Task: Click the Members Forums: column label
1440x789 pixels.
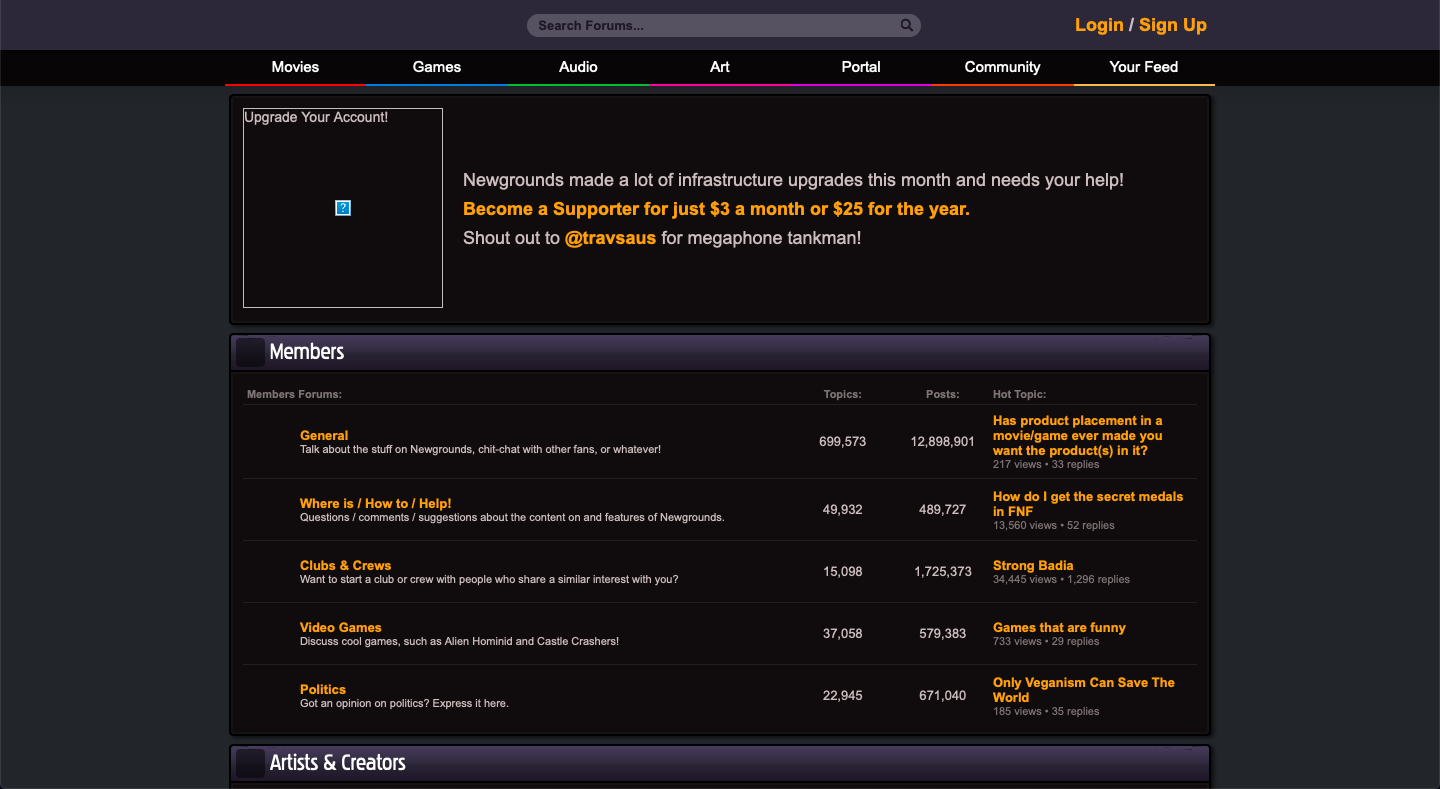Action: pyautogui.click(x=294, y=394)
